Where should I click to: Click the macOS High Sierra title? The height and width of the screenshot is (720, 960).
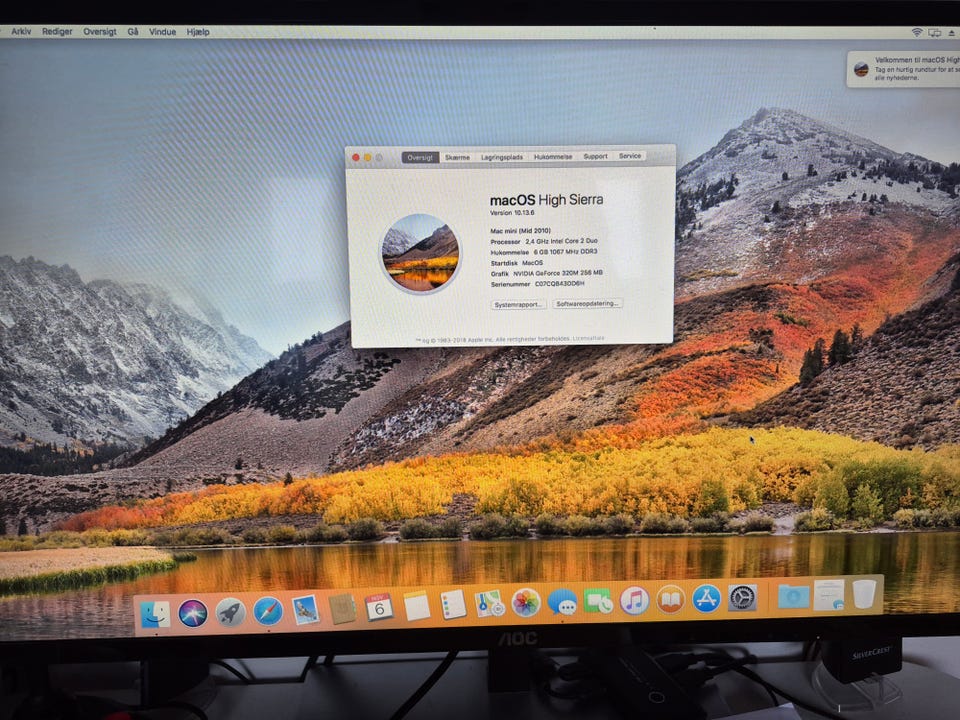click(546, 200)
